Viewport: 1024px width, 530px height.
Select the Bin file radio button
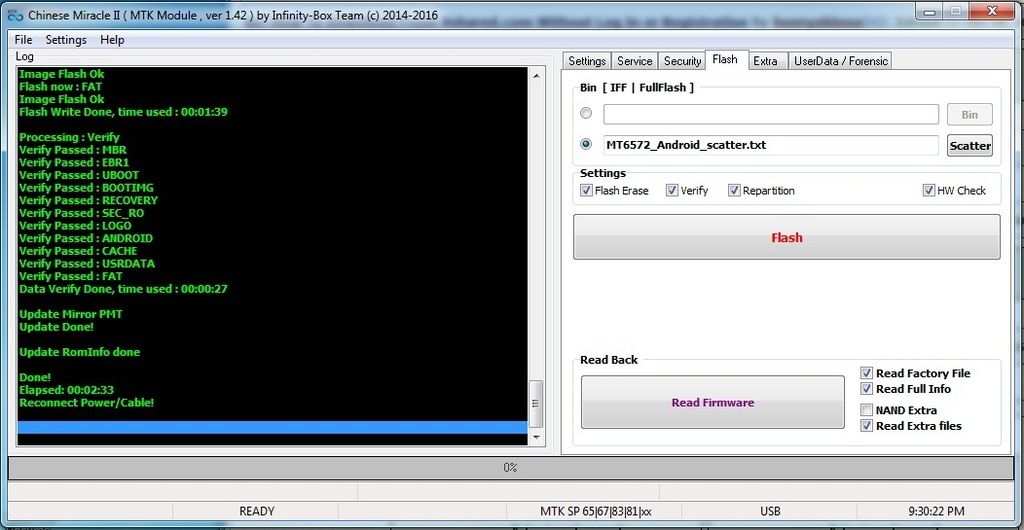[x=586, y=114]
